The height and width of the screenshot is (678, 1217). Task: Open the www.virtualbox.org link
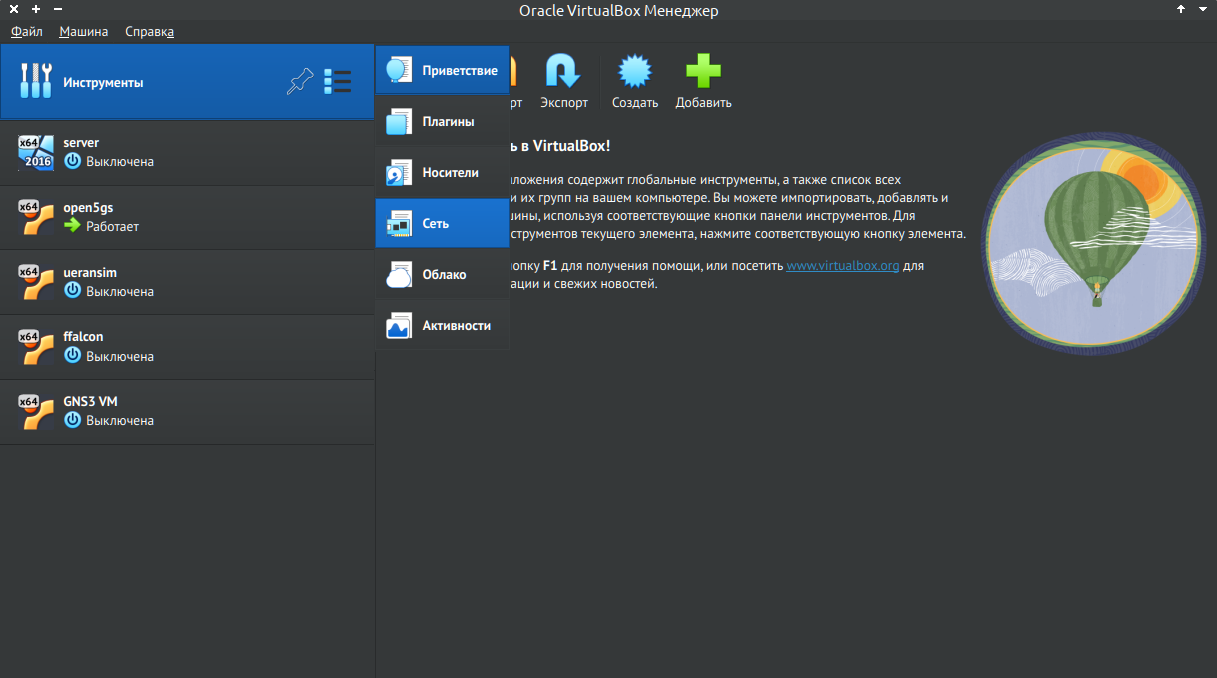[843, 266]
